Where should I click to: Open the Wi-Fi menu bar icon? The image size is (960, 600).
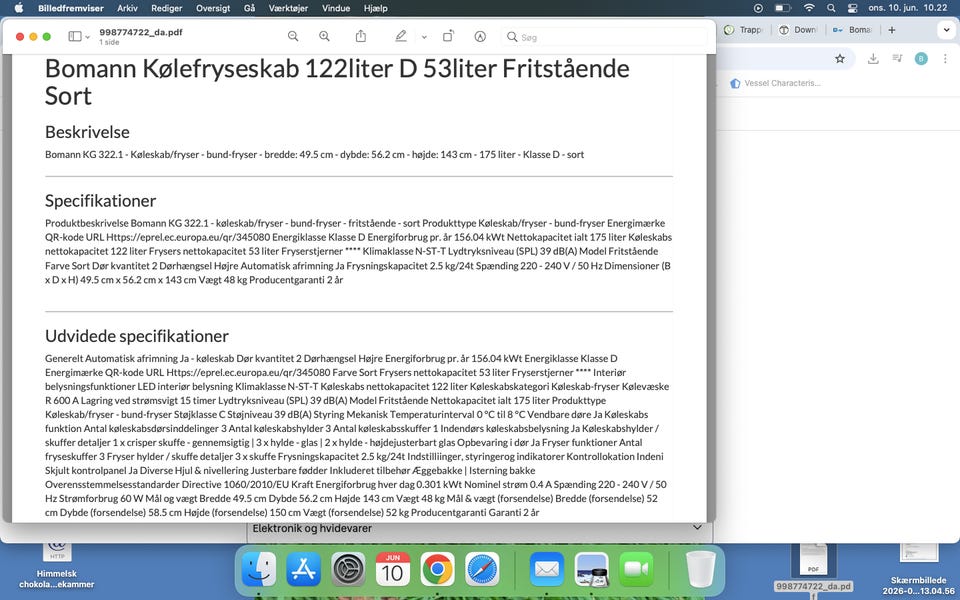click(x=809, y=8)
